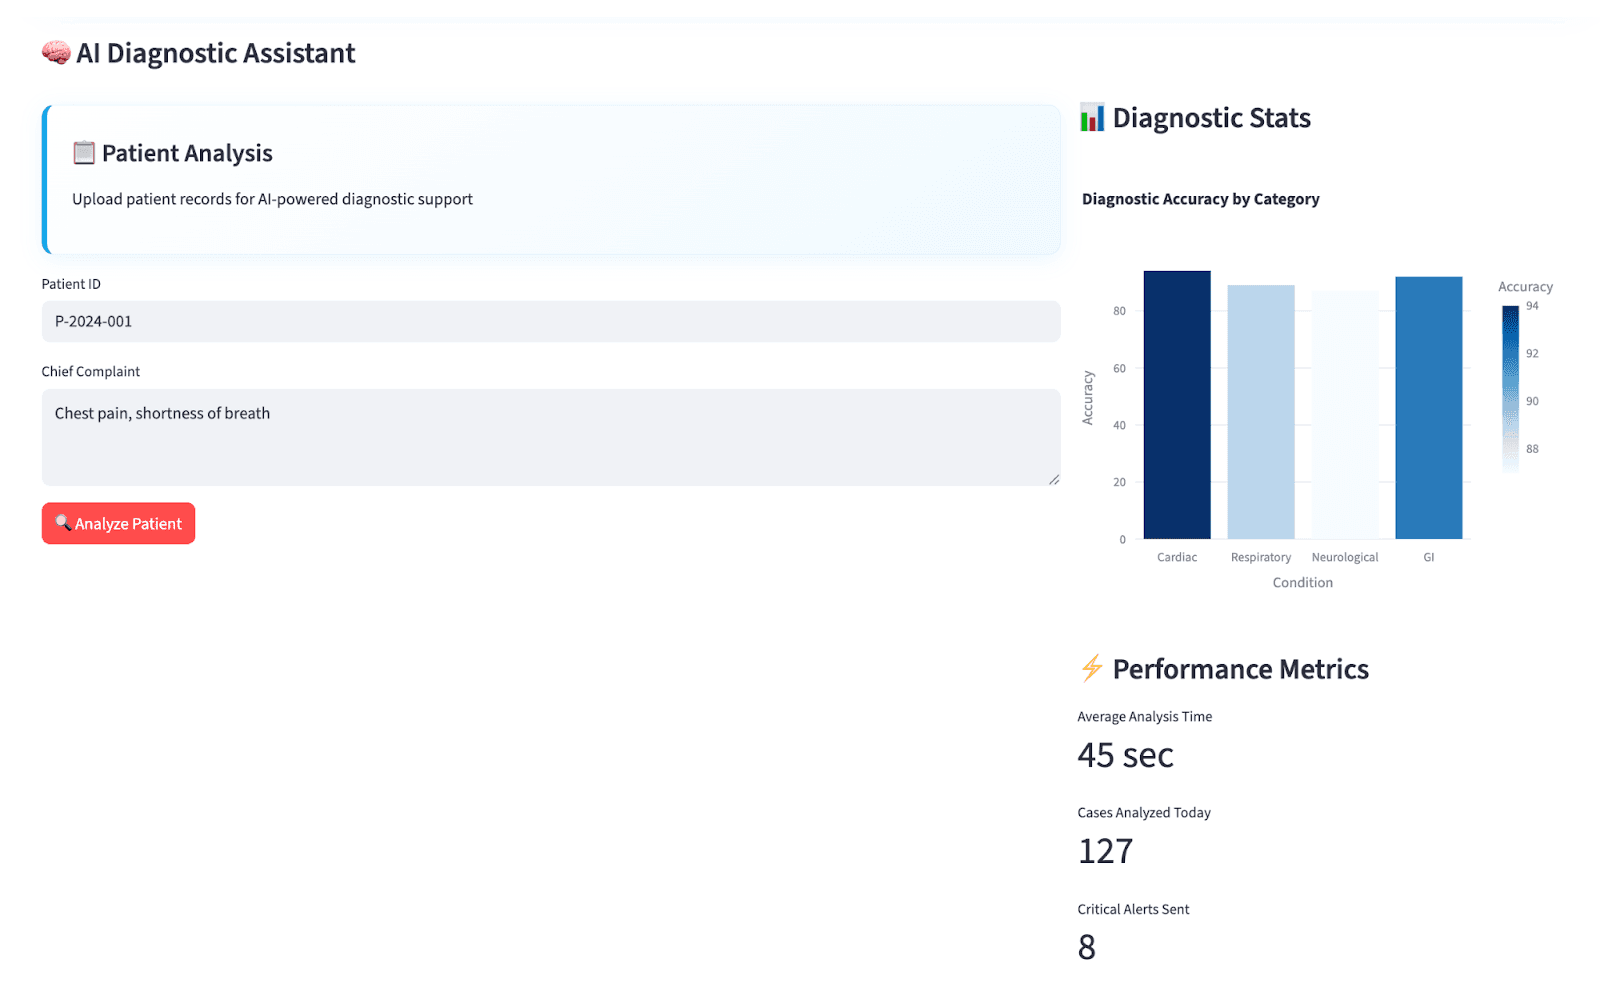
Task: Select the Neurological bar in the chart
Action: pyautogui.click(x=1344, y=412)
